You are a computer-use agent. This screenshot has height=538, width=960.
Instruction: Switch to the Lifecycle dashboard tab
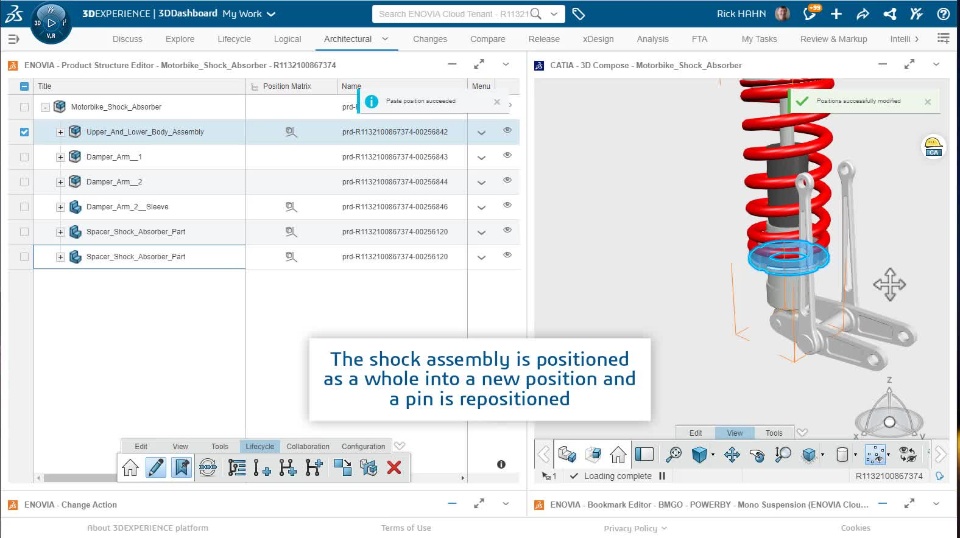pyautogui.click(x=234, y=39)
